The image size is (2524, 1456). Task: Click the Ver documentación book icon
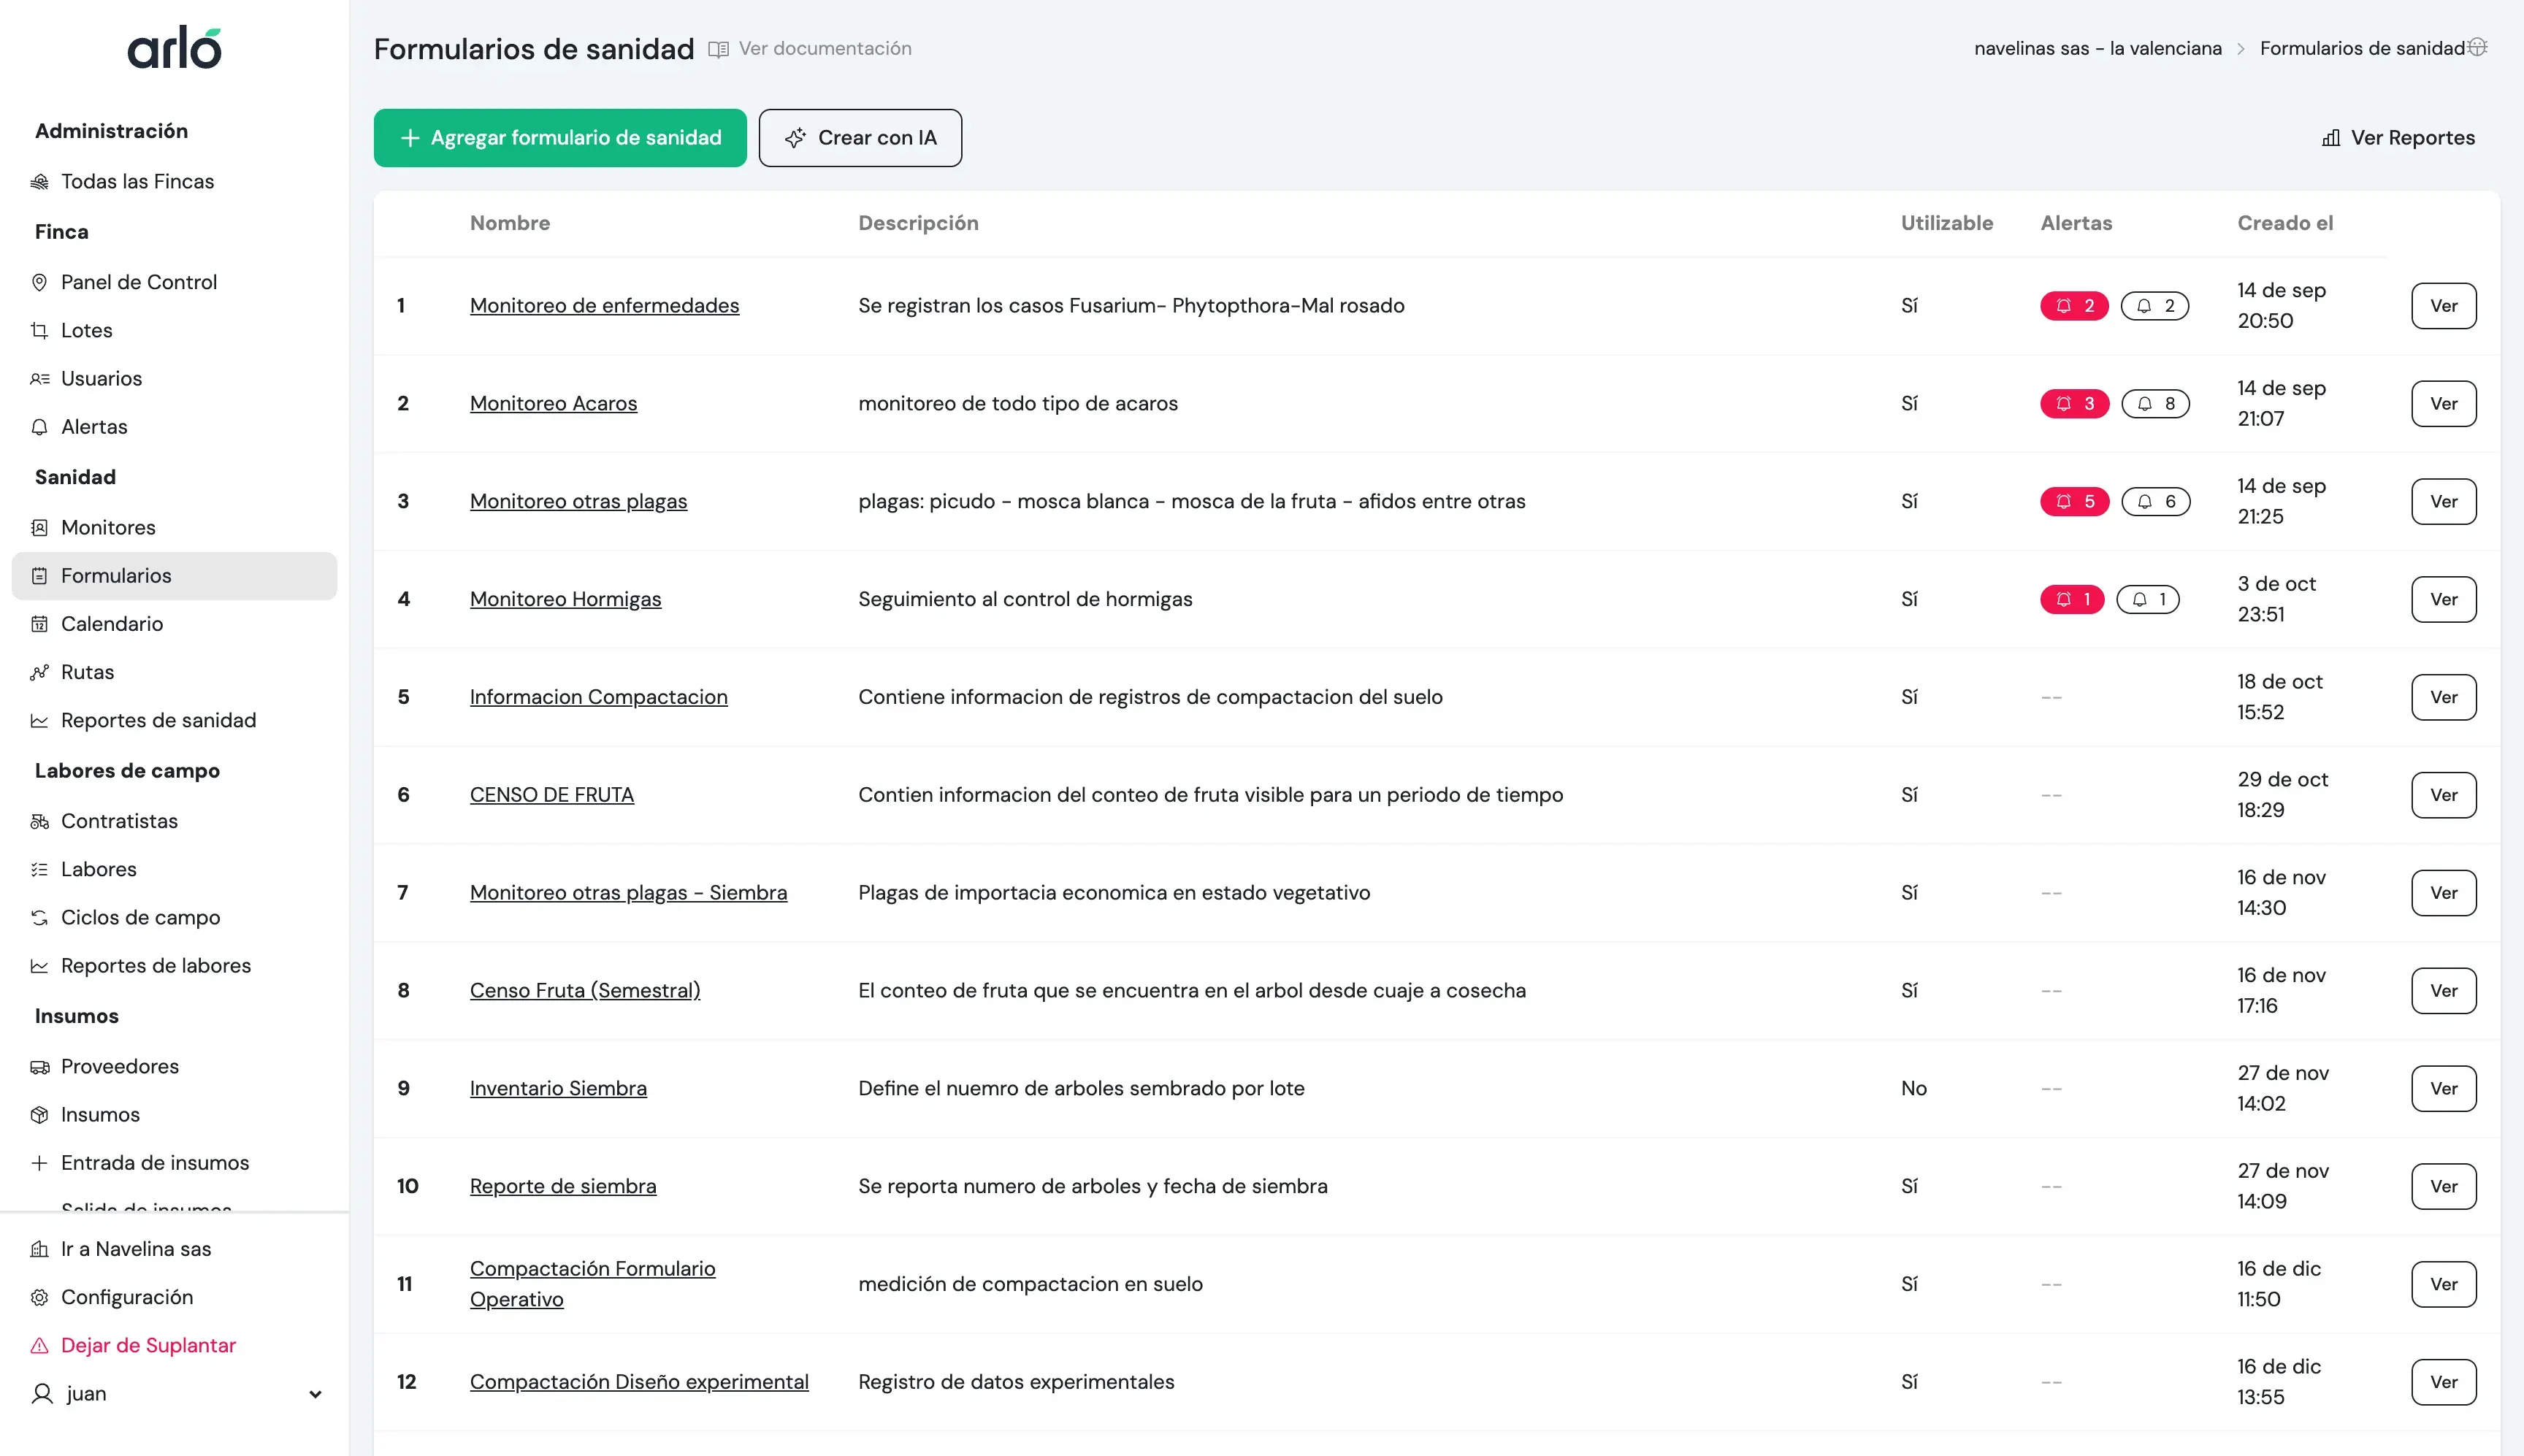pos(718,48)
